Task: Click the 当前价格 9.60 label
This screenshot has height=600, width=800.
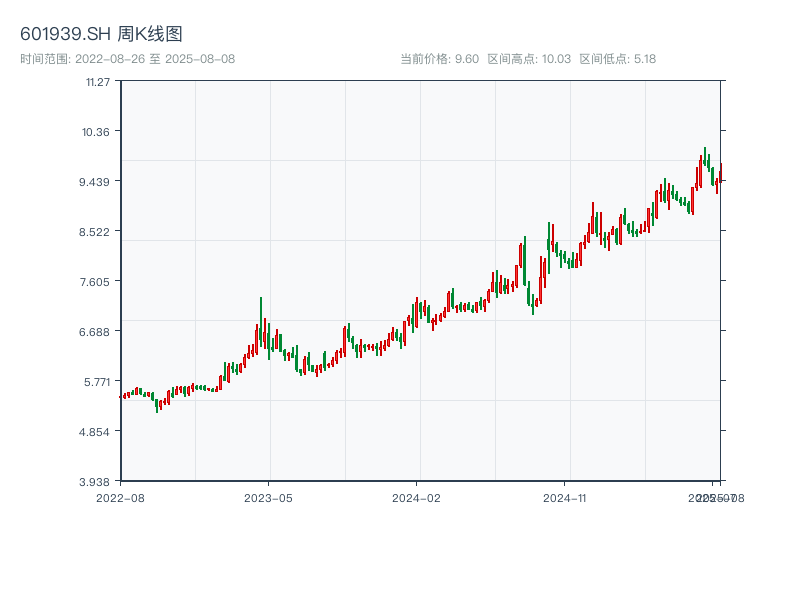Action: click(x=439, y=59)
